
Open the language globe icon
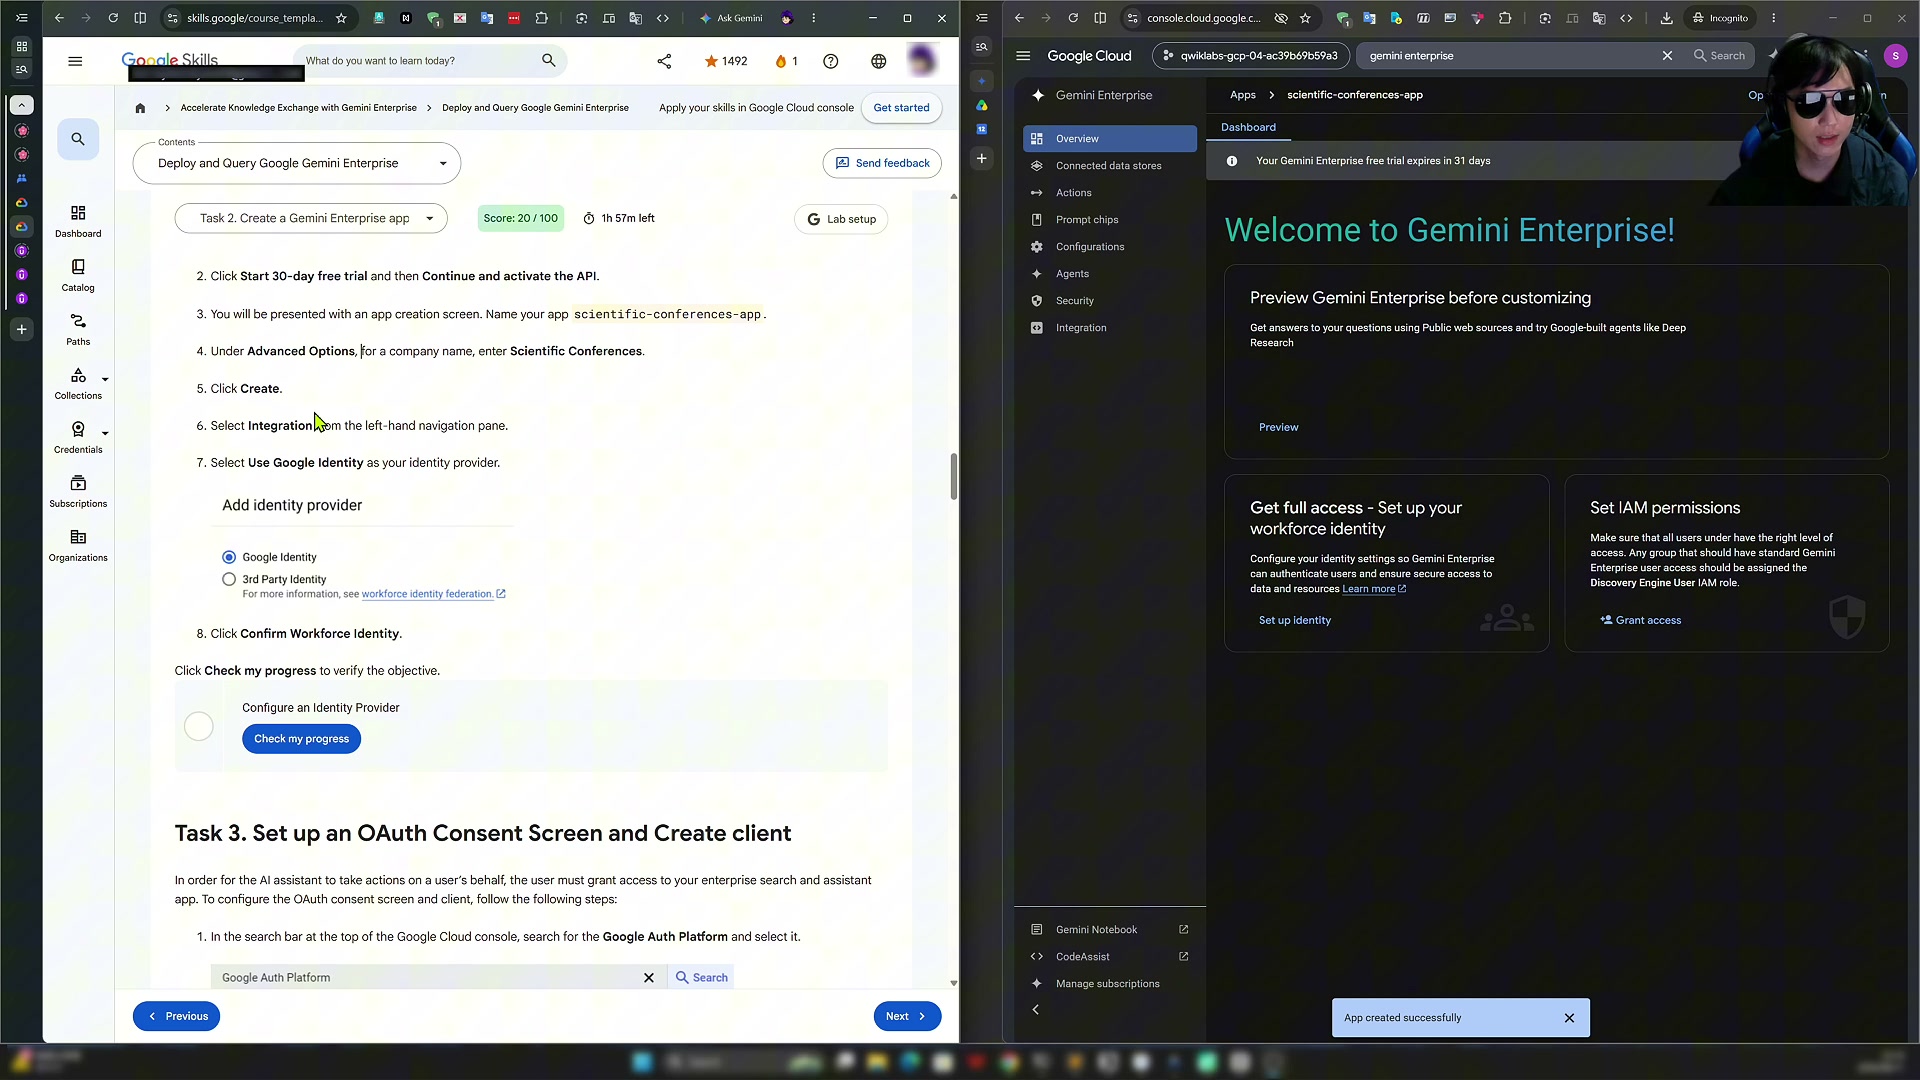(878, 61)
